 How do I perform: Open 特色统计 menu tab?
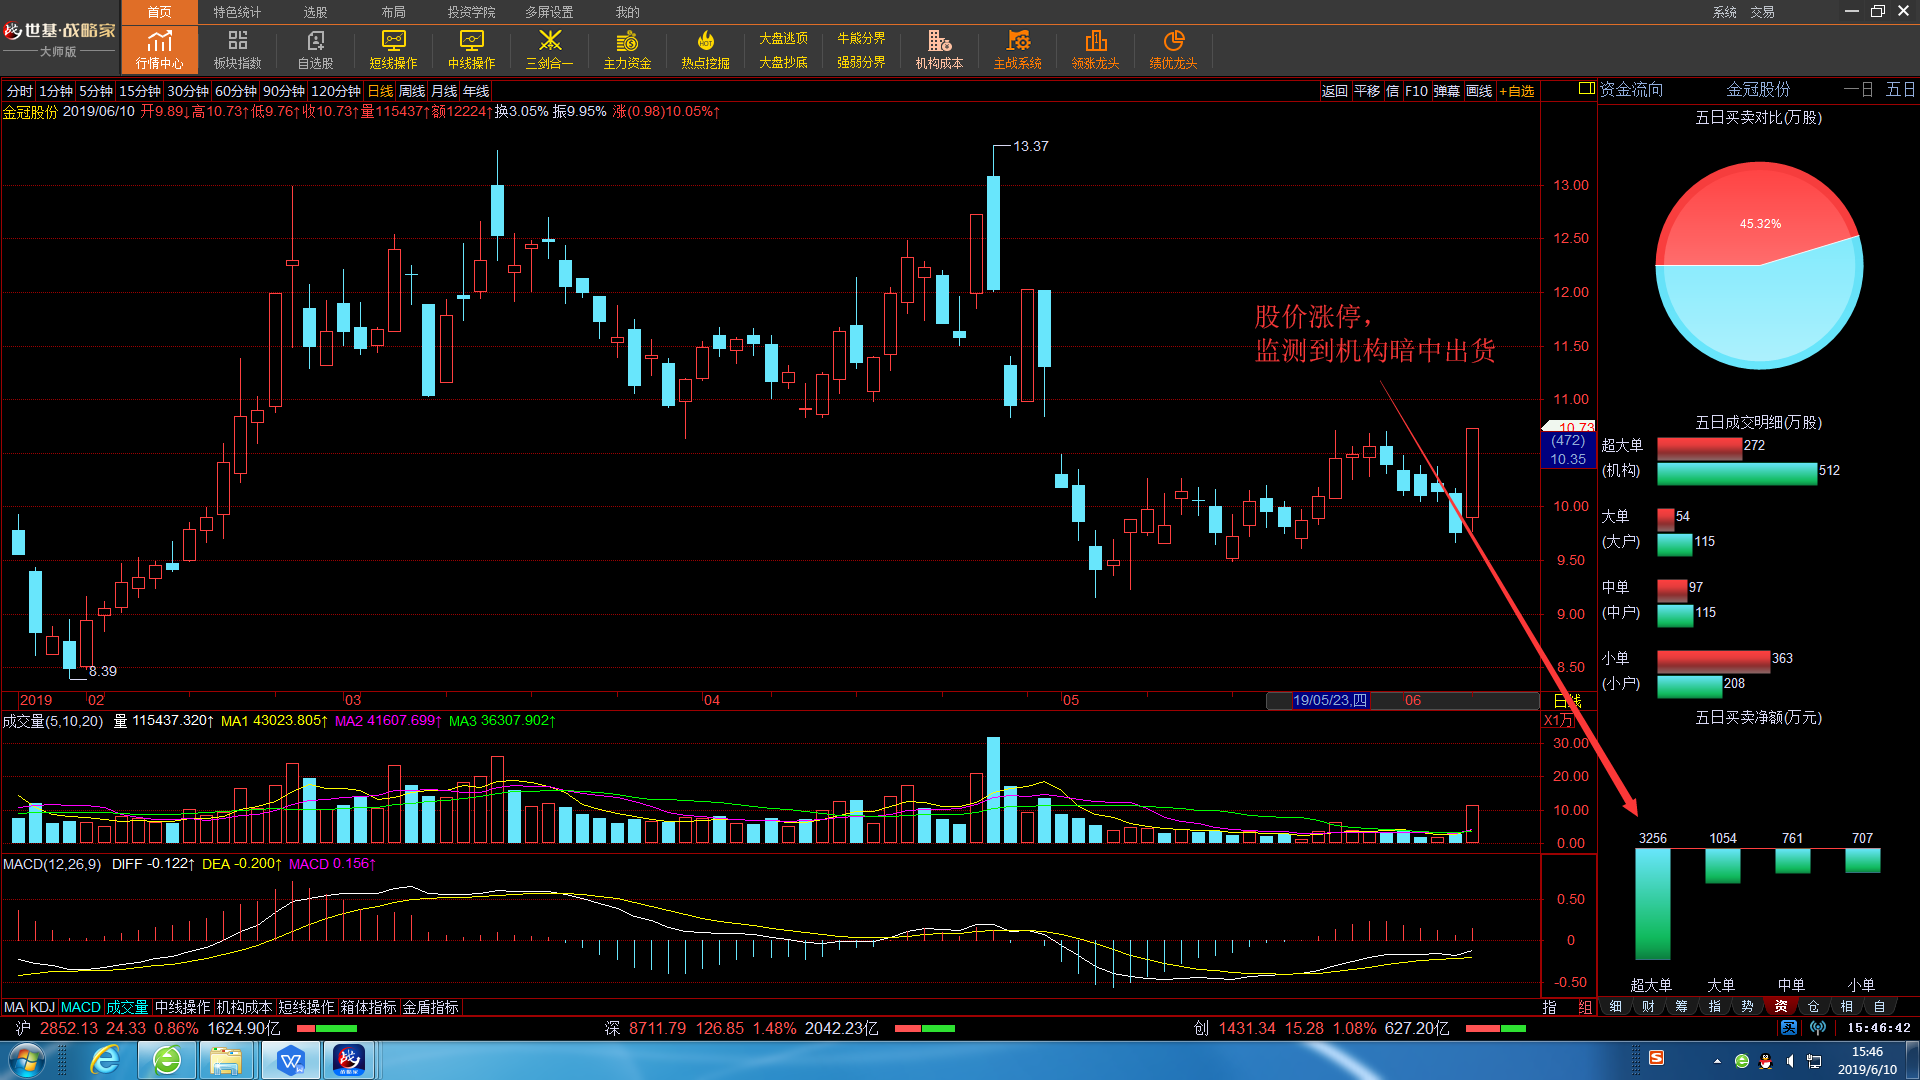tap(237, 12)
